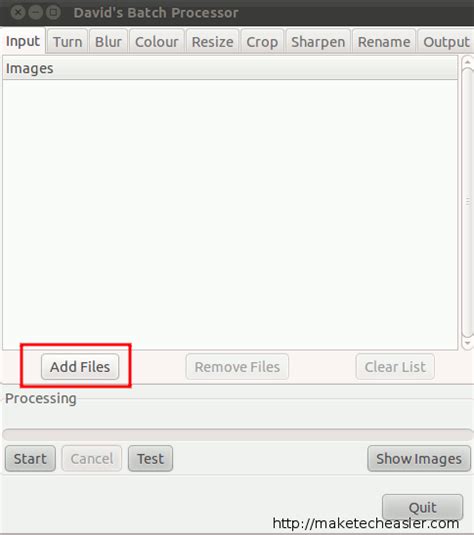
Task: Click the Processing progress bar
Action: [x=237, y=435]
